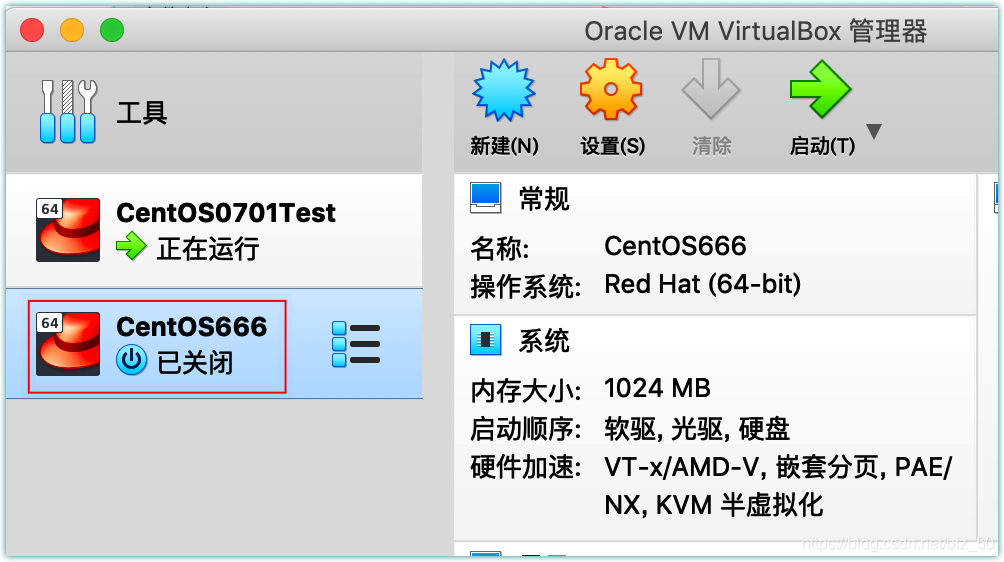Click the green zoom window button
This screenshot has width=1004, height=562.
[112, 30]
